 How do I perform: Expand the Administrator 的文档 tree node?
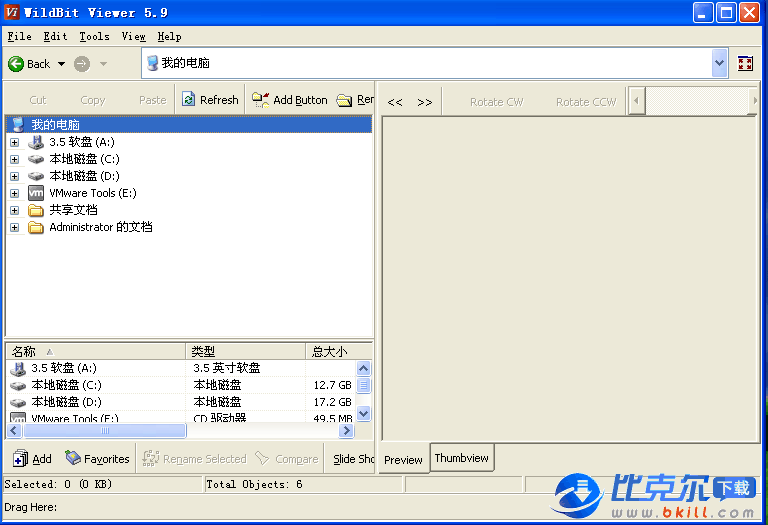[x=15, y=228]
